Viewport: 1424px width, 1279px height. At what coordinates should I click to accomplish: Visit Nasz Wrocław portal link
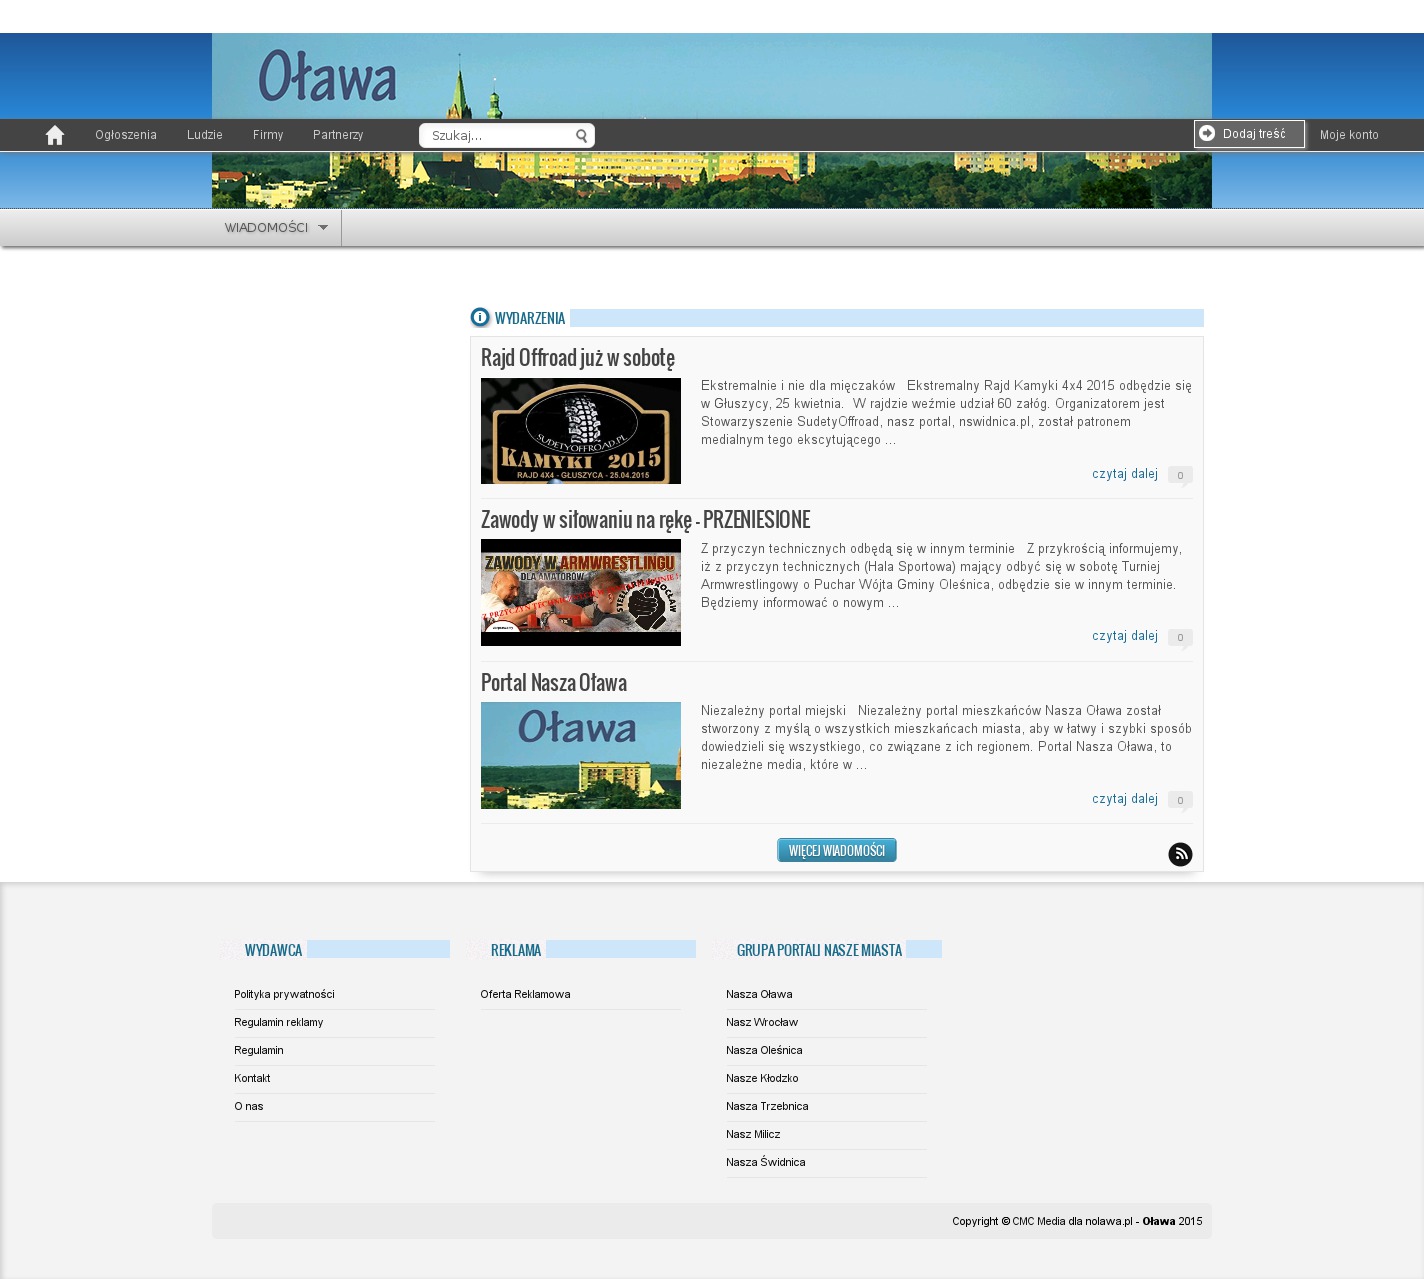pos(762,1022)
